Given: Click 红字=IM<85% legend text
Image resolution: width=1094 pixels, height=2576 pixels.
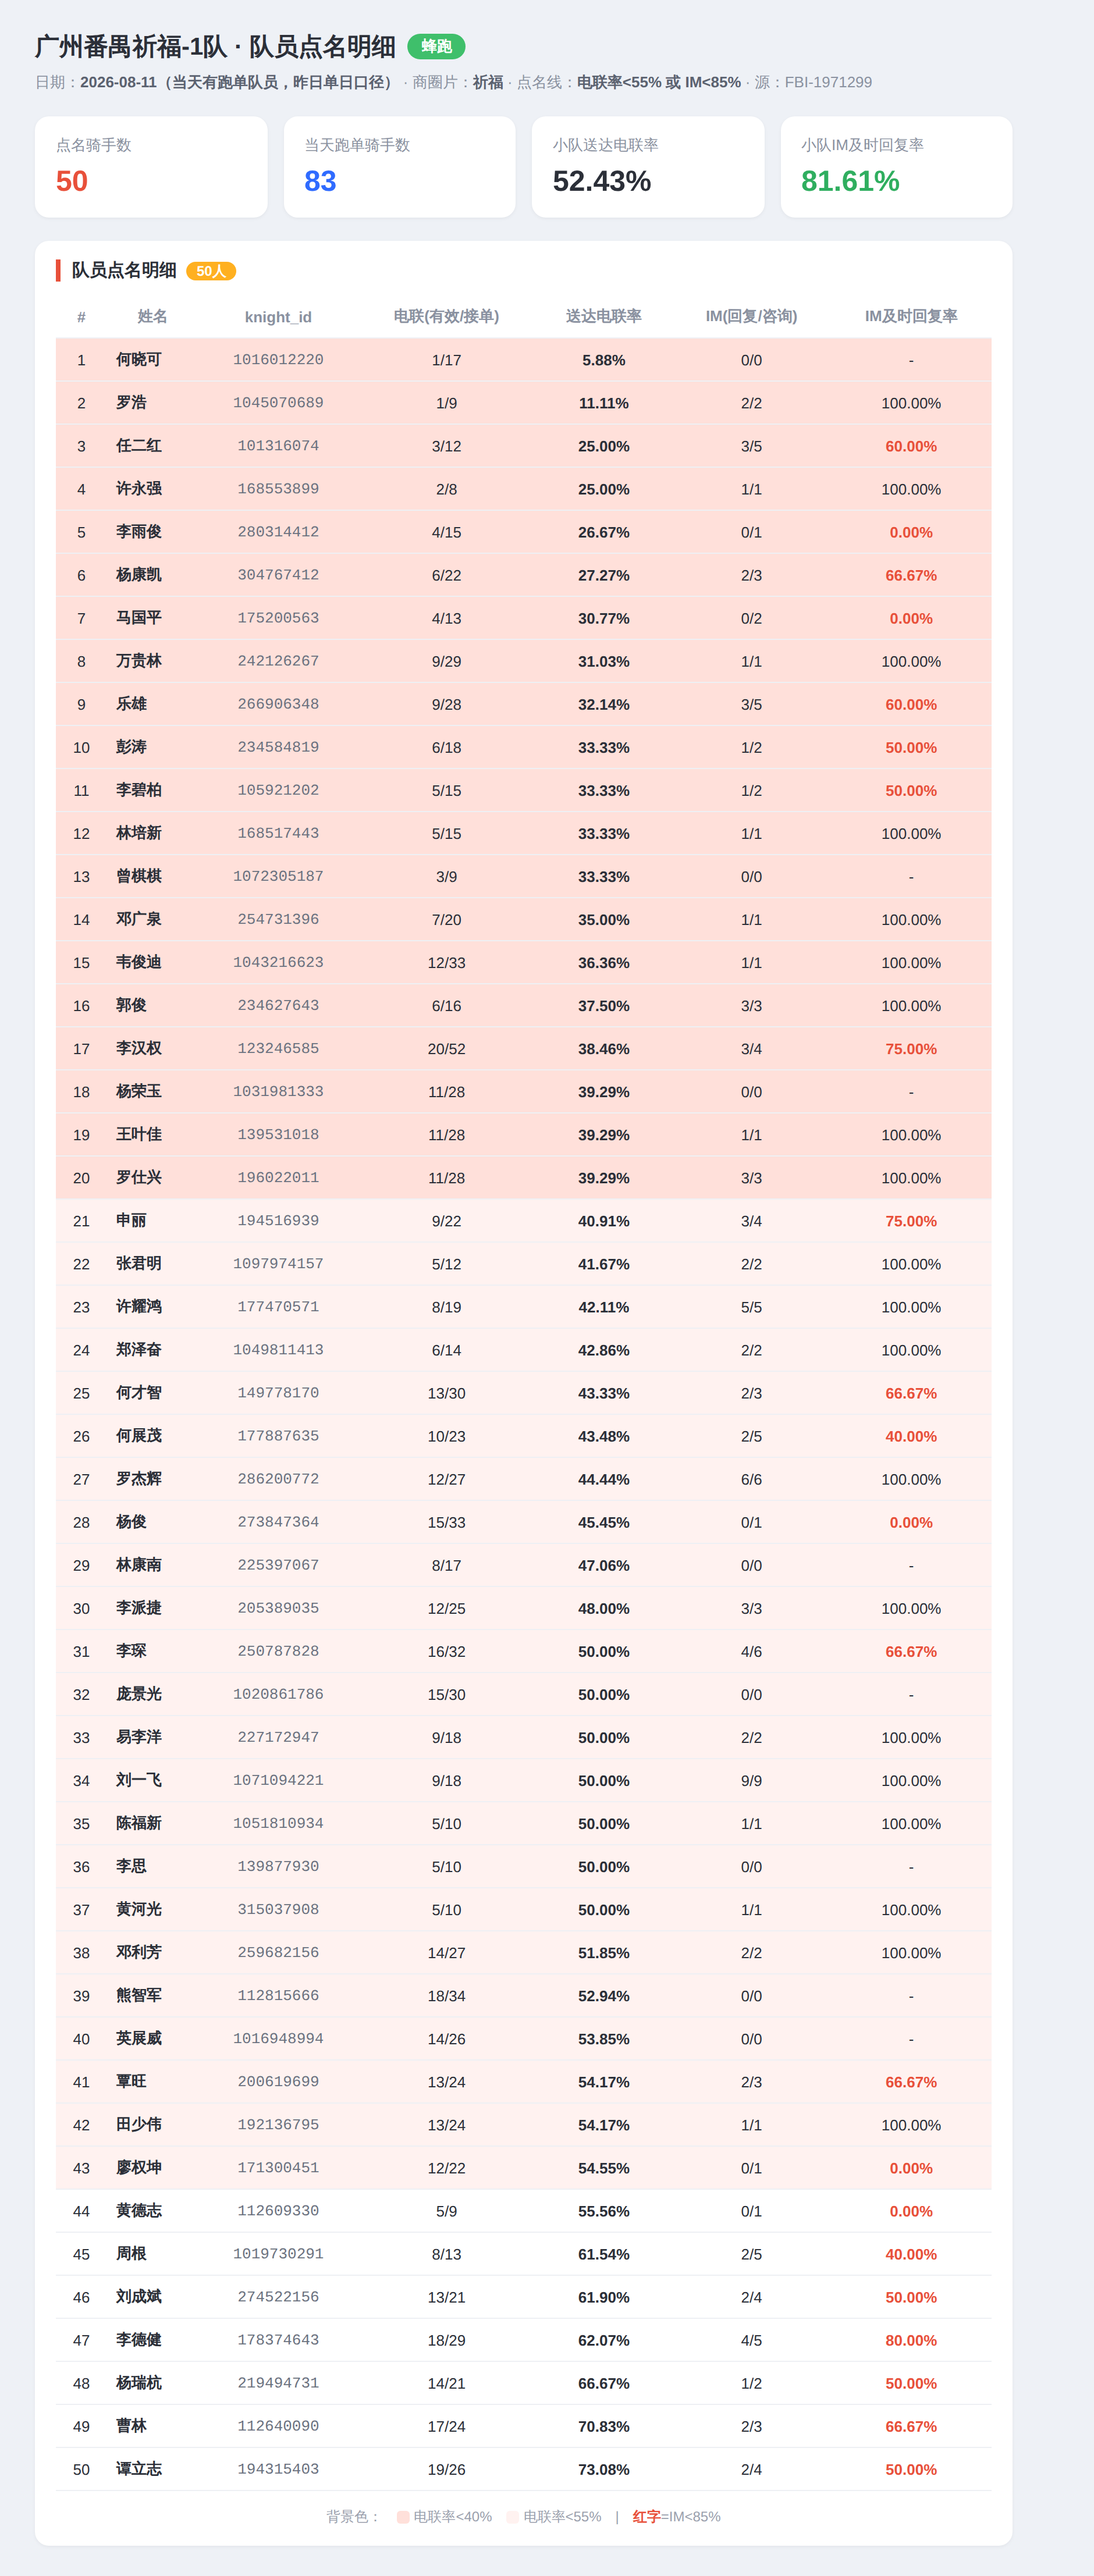Looking at the screenshot, I should point(676,2517).
